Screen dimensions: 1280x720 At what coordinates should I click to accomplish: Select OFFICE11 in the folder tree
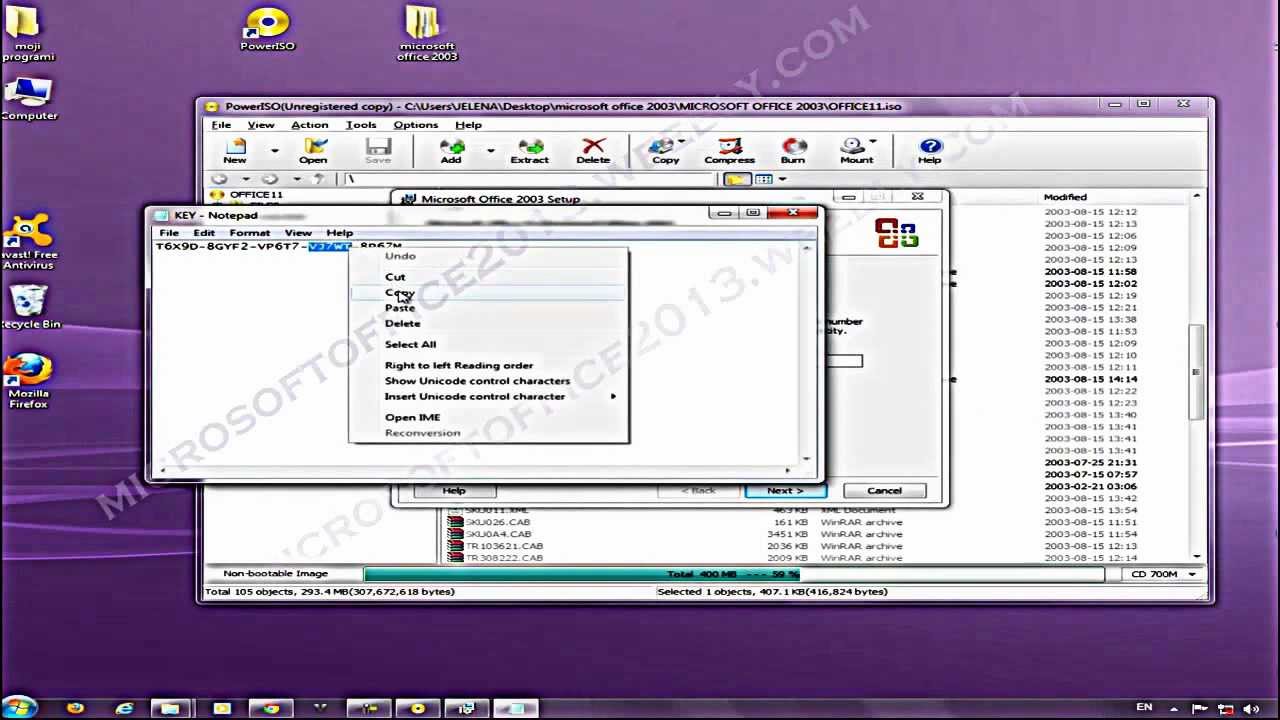[x=256, y=195]
